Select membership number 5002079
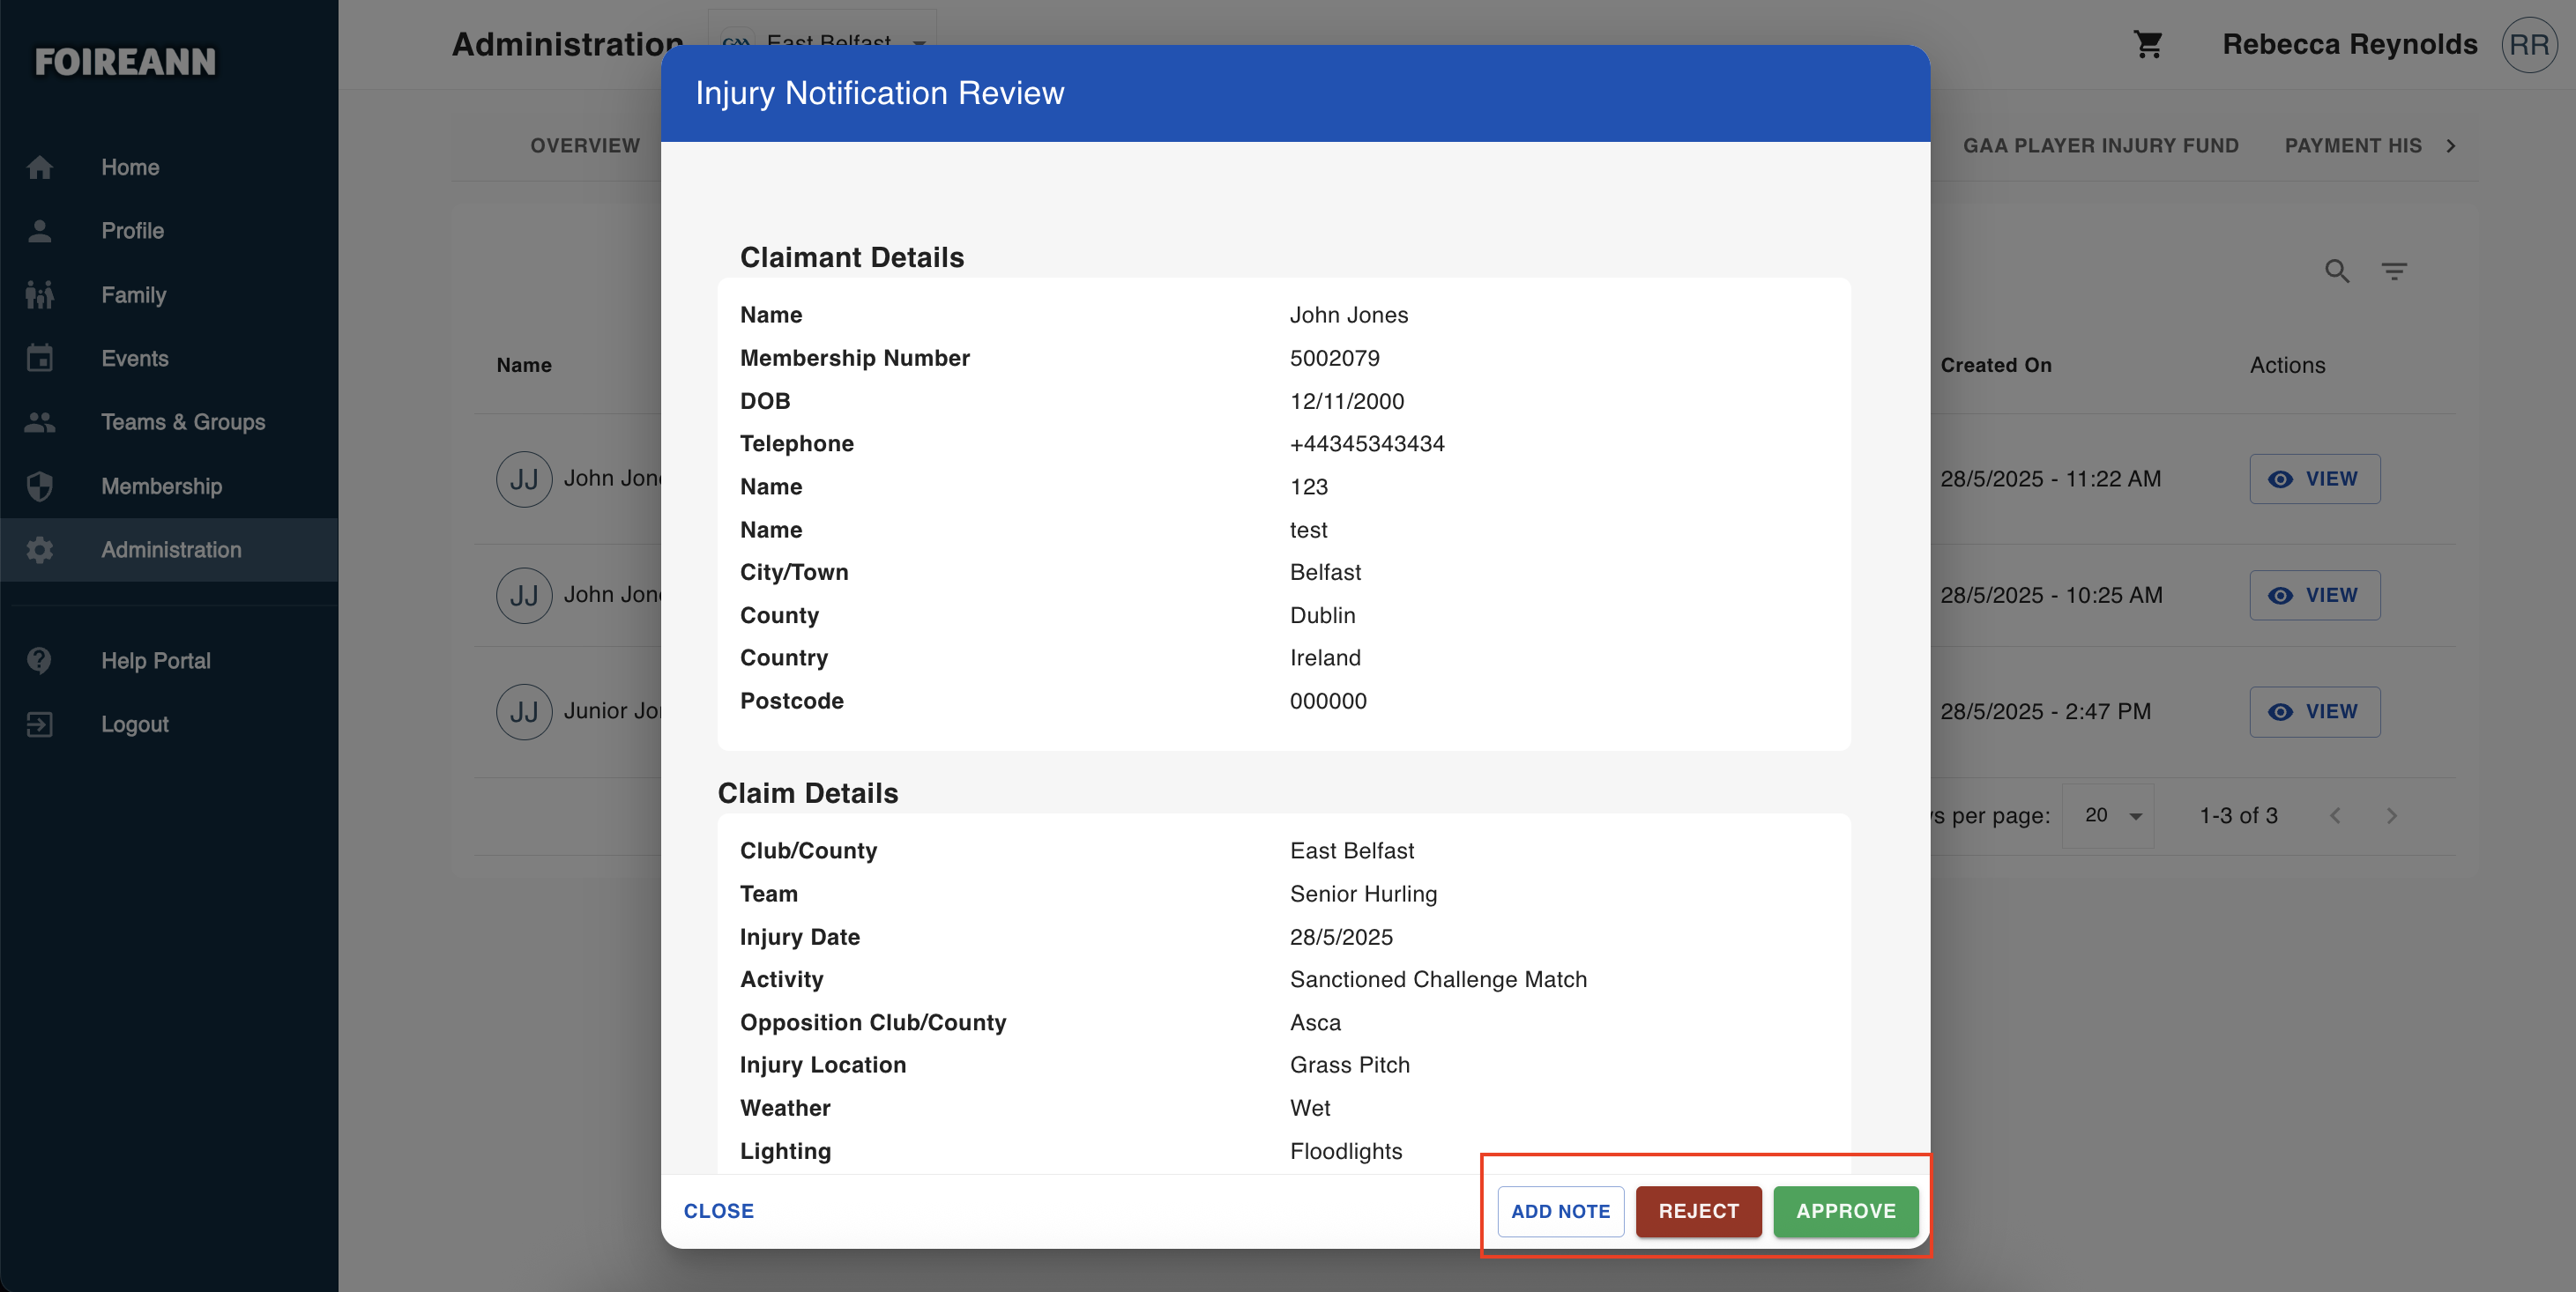Screen dimensions: 2576x1292 click(1334, 358)
